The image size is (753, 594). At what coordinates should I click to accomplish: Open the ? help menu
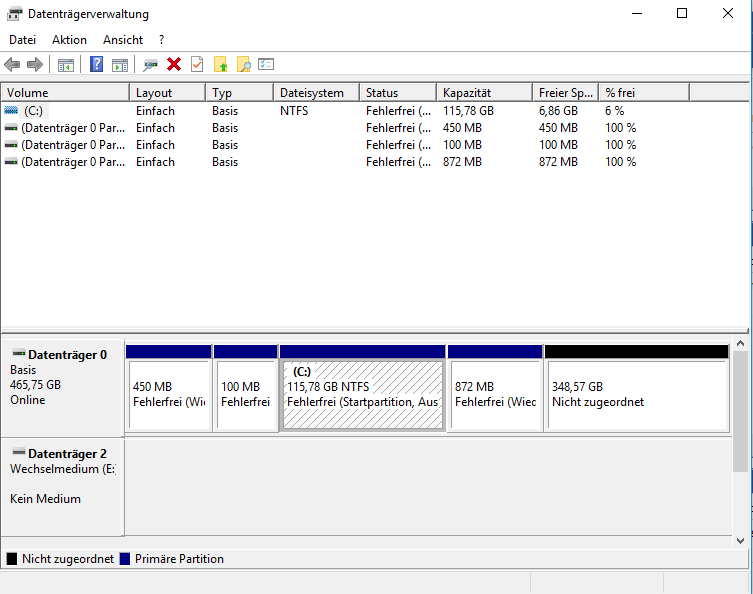161,40
